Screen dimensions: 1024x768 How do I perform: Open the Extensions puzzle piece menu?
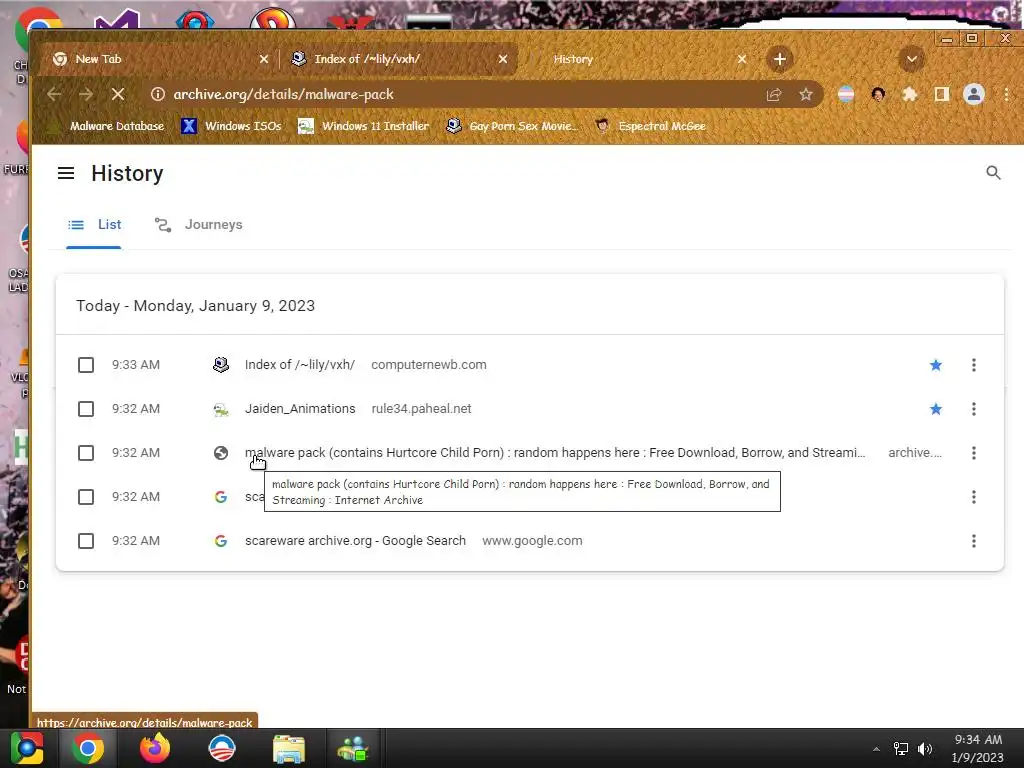[x=910, y=95]
